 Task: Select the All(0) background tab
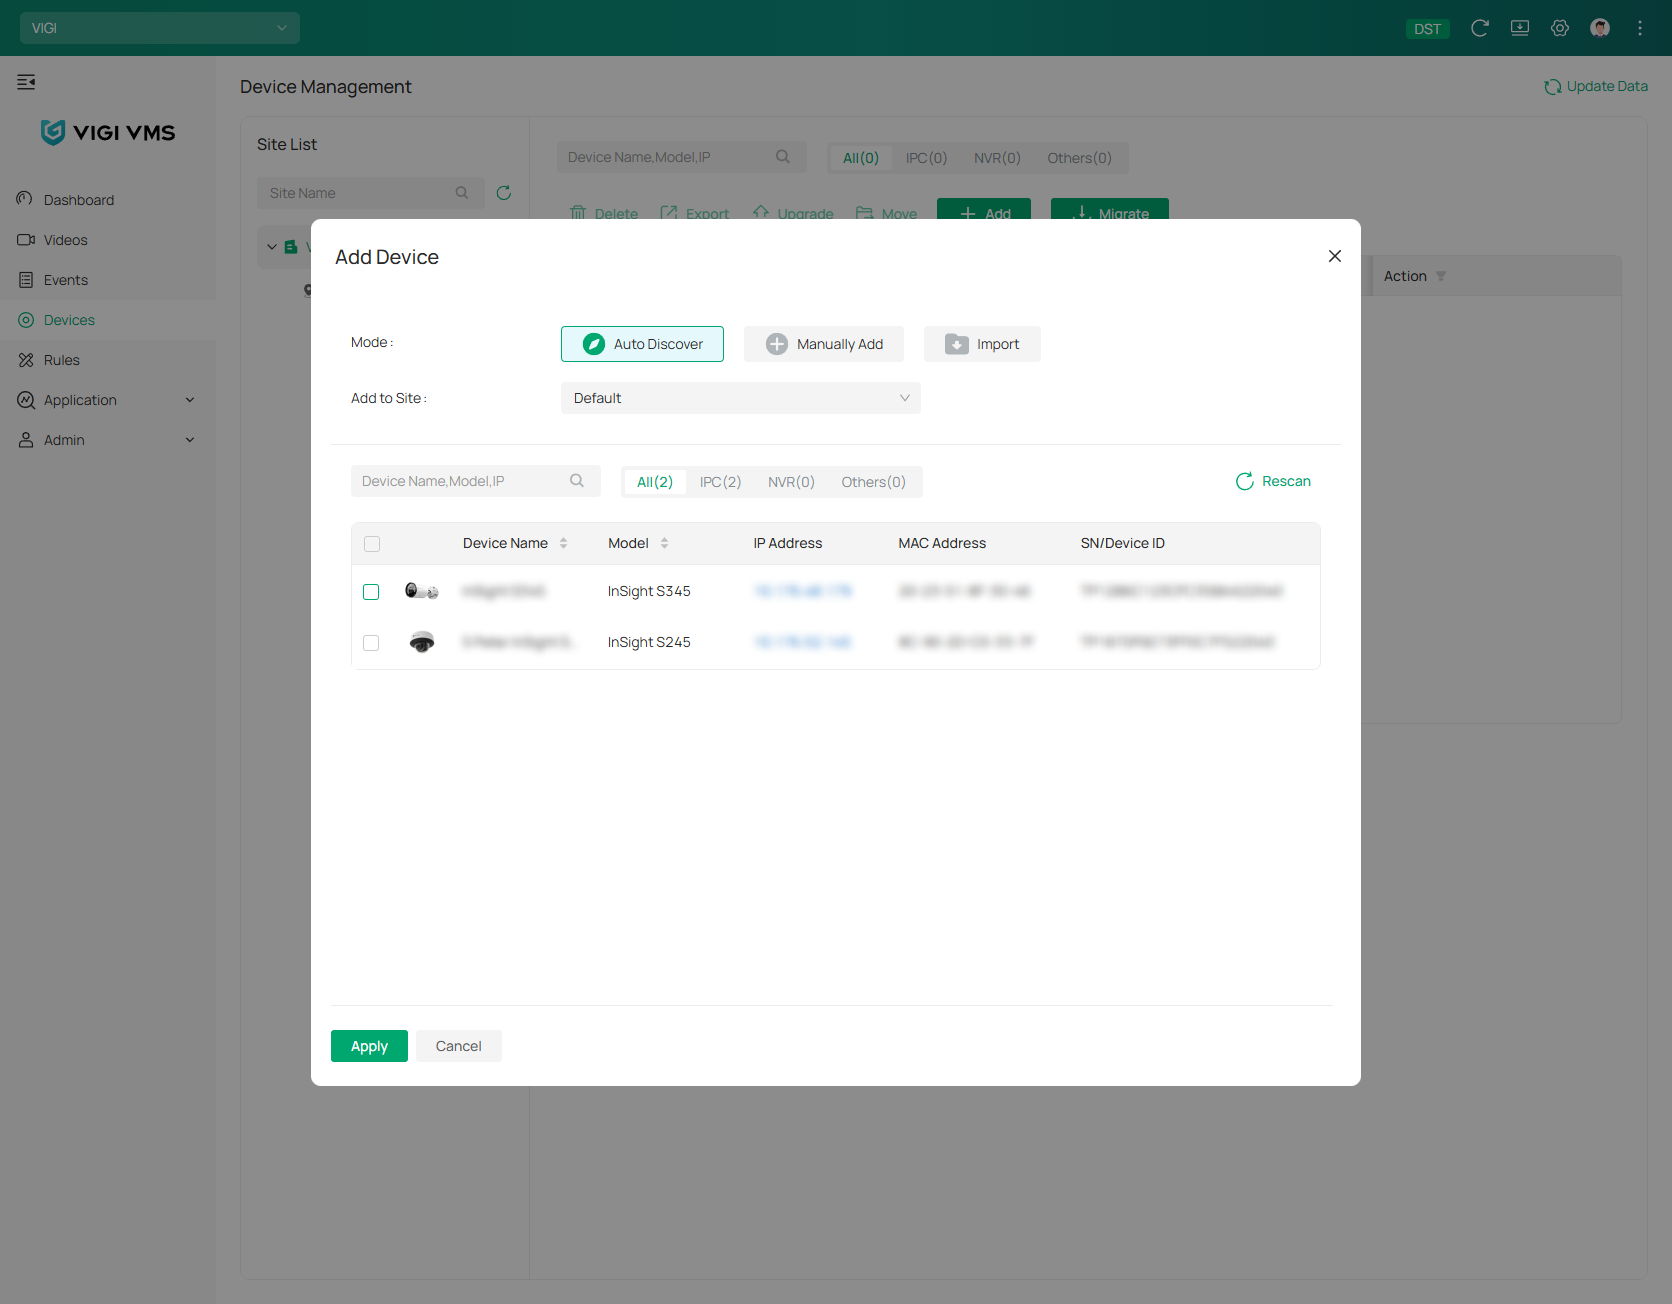coord(861,158)
